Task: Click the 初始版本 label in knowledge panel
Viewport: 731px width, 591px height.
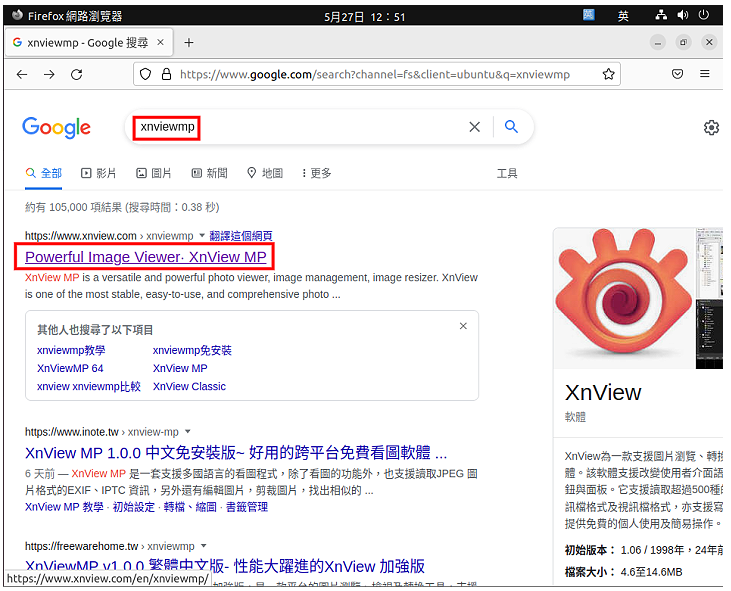Action: pyautogui.click(x=590, y=550)
